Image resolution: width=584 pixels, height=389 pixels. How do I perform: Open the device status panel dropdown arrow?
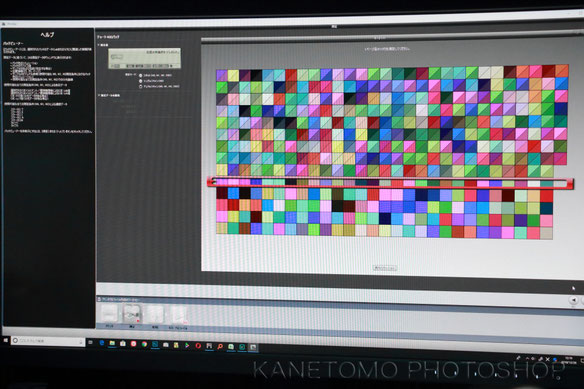pyautogui.click(x=172, y=66)
